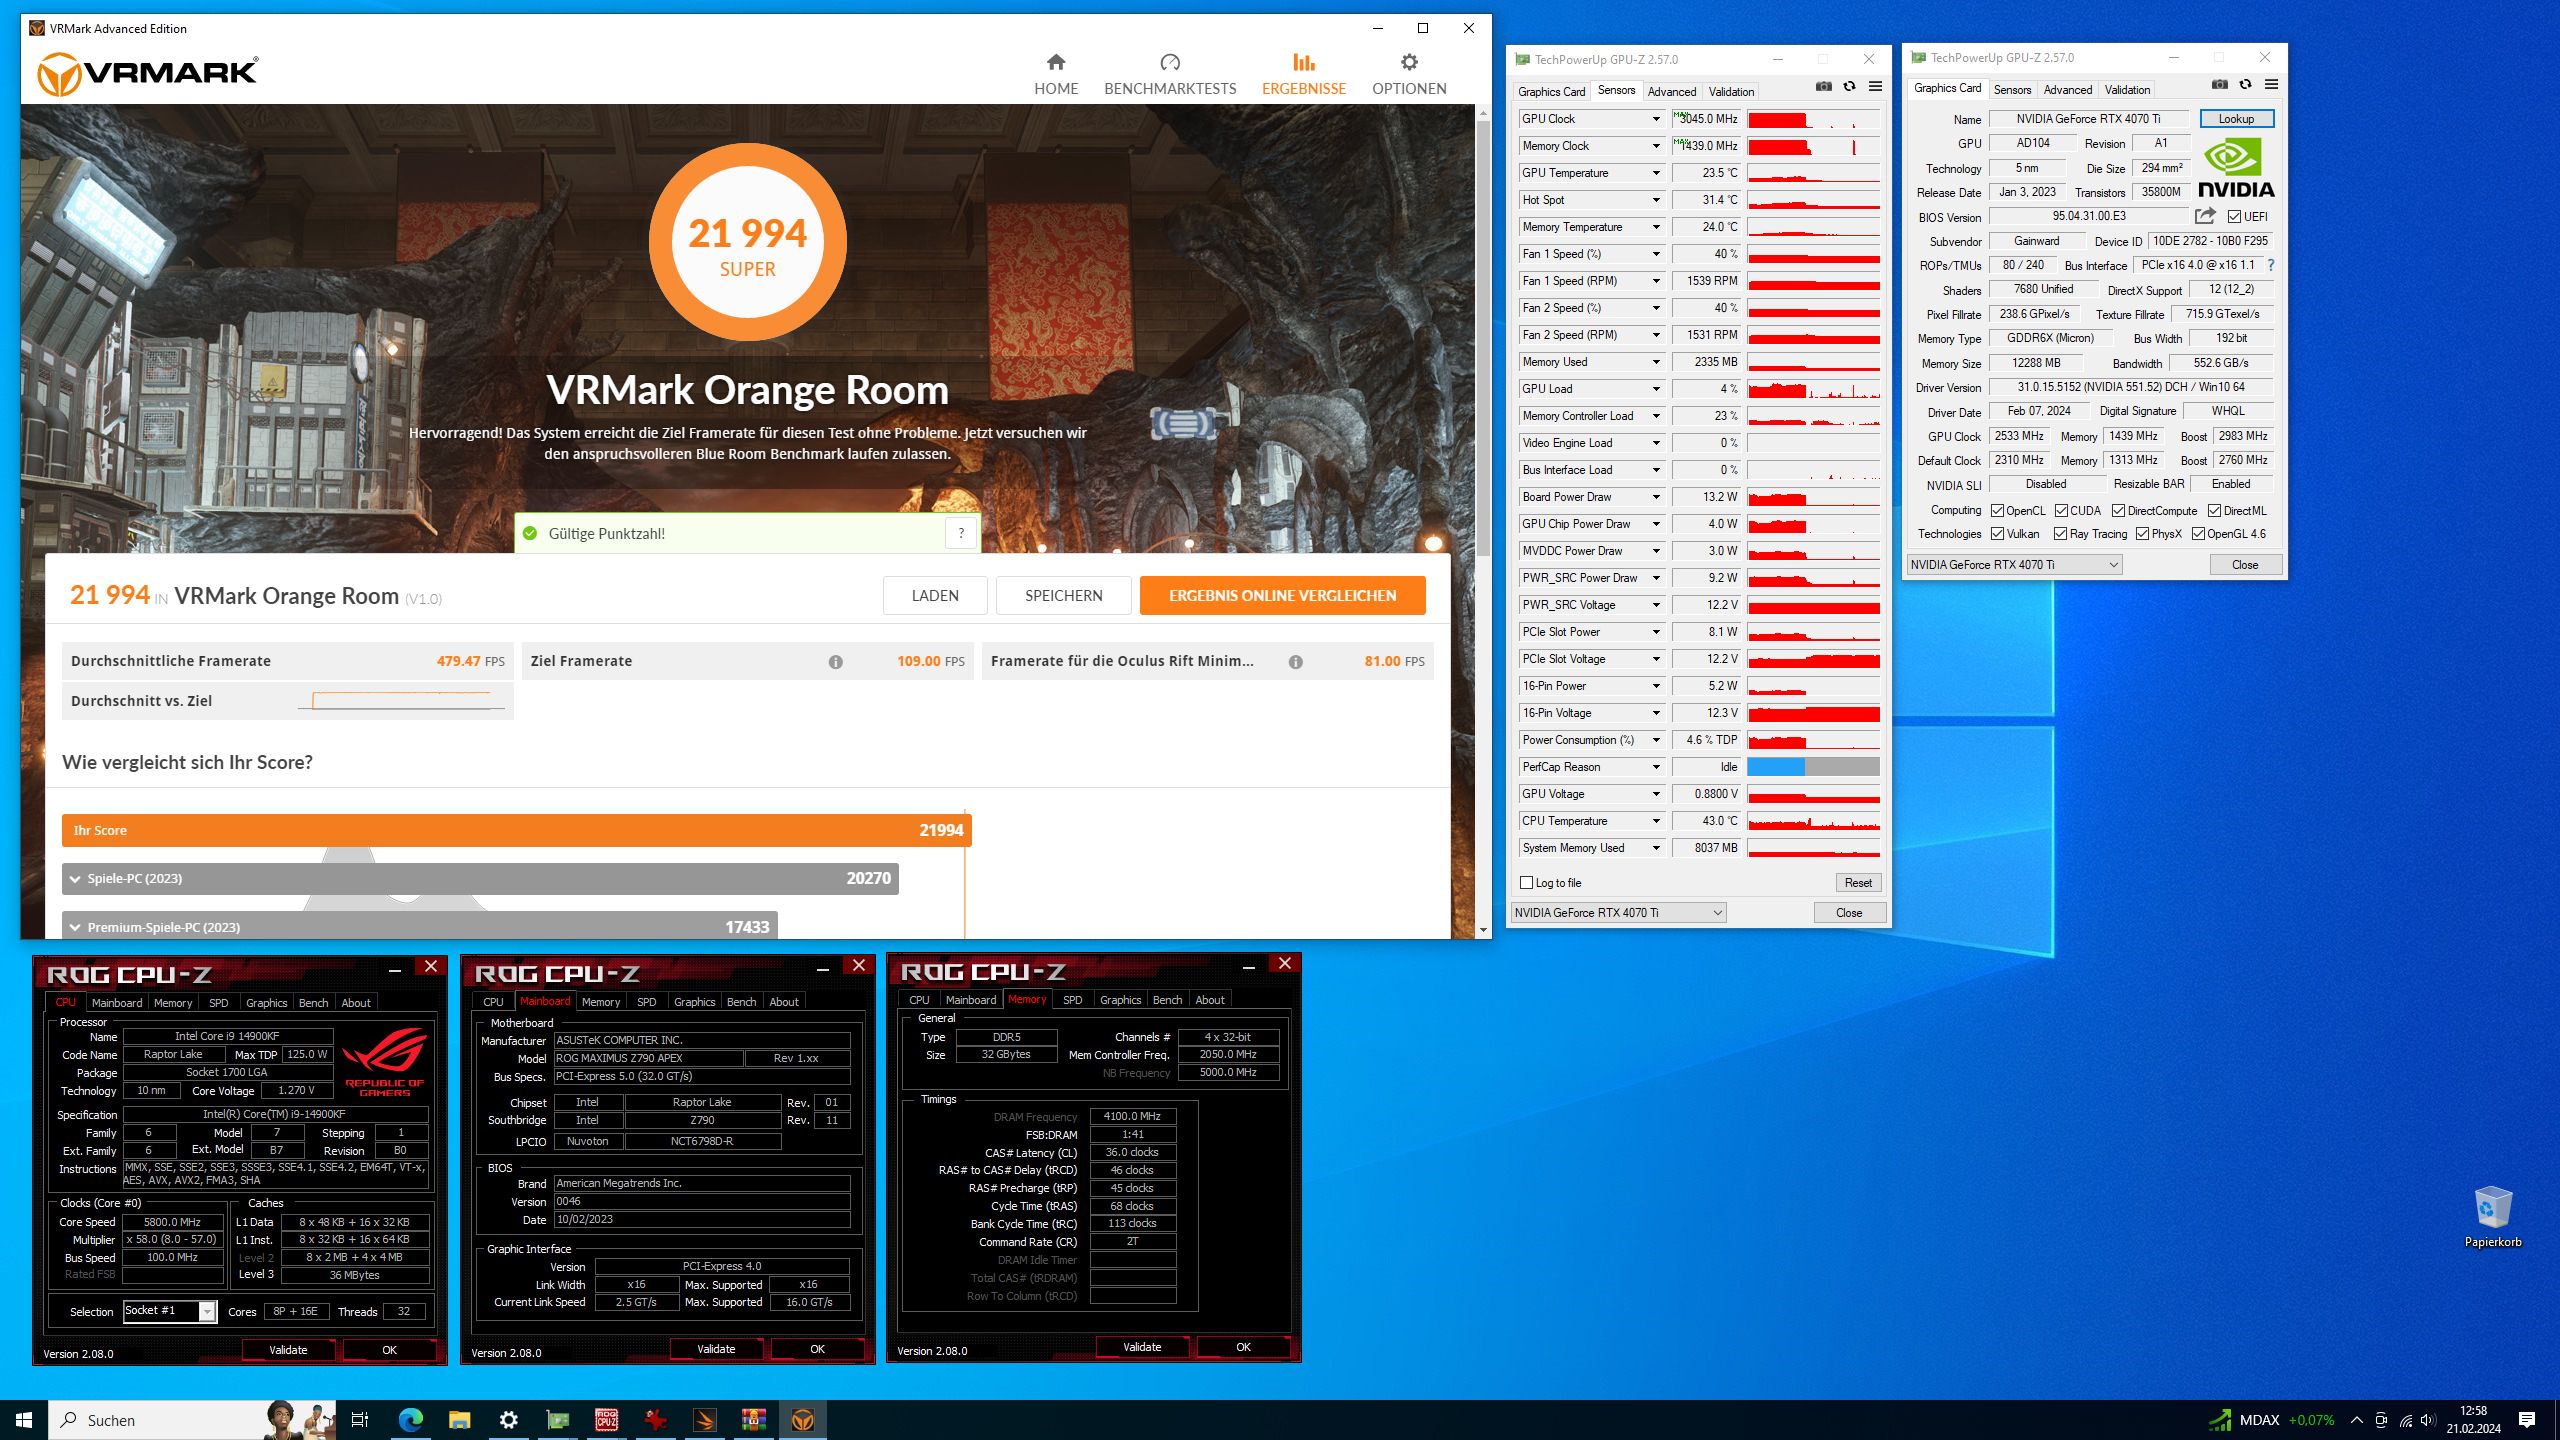Open the ERGEBNISSE results page
Image resolution: width=2560 pixels, height=1440 pixels.
point(1304,74)
